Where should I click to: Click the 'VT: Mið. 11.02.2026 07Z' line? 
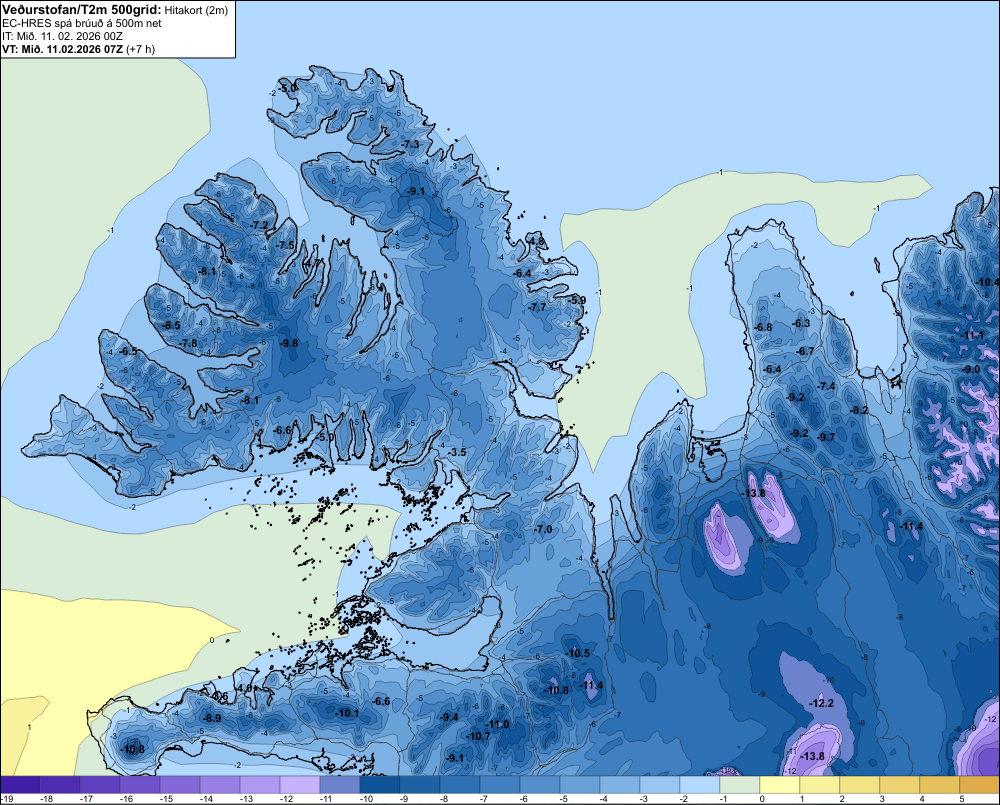62,49
